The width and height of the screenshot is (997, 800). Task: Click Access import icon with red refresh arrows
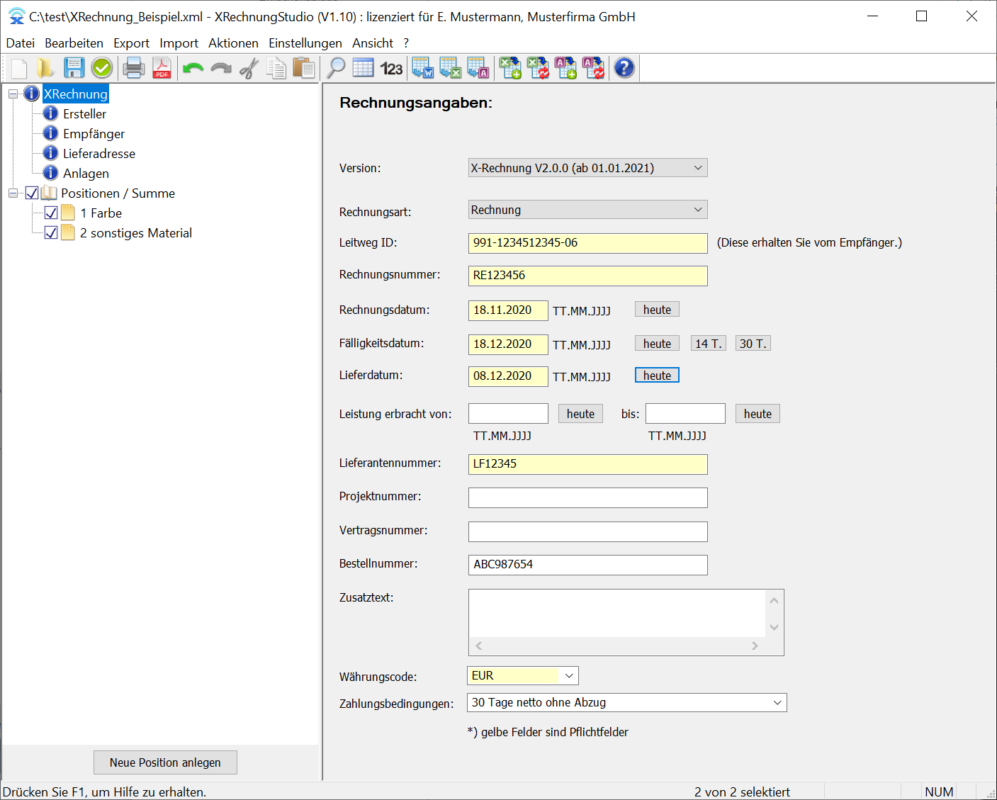[594, 68]
